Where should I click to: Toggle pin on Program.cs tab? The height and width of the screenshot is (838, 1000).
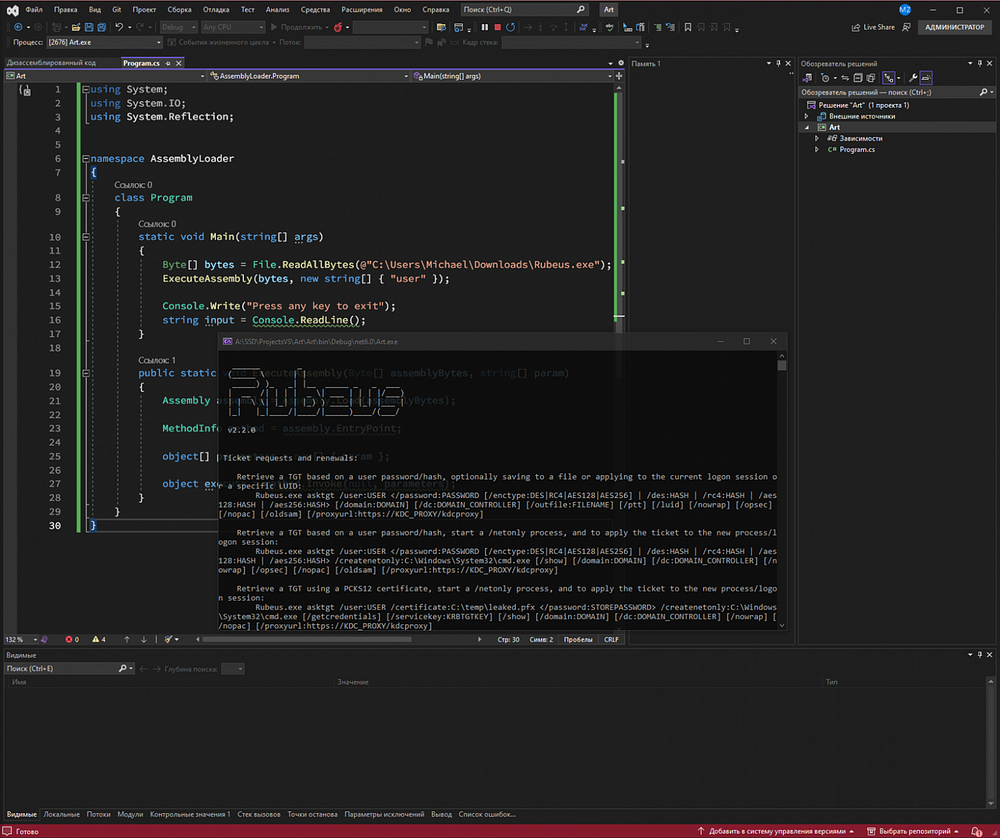point(169,63)
